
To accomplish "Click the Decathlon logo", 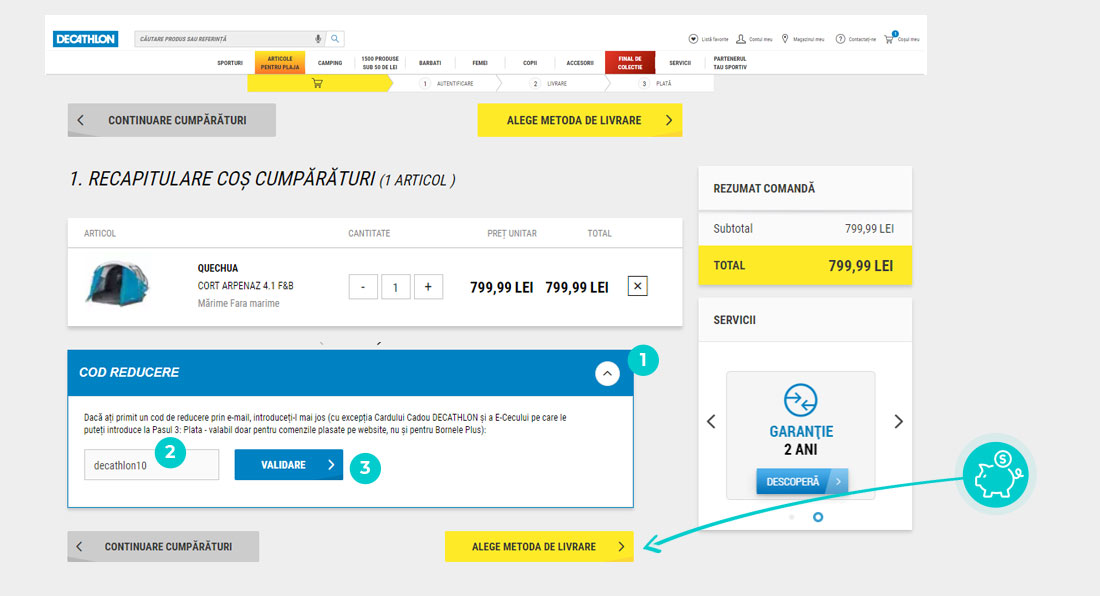I will 86,39.
